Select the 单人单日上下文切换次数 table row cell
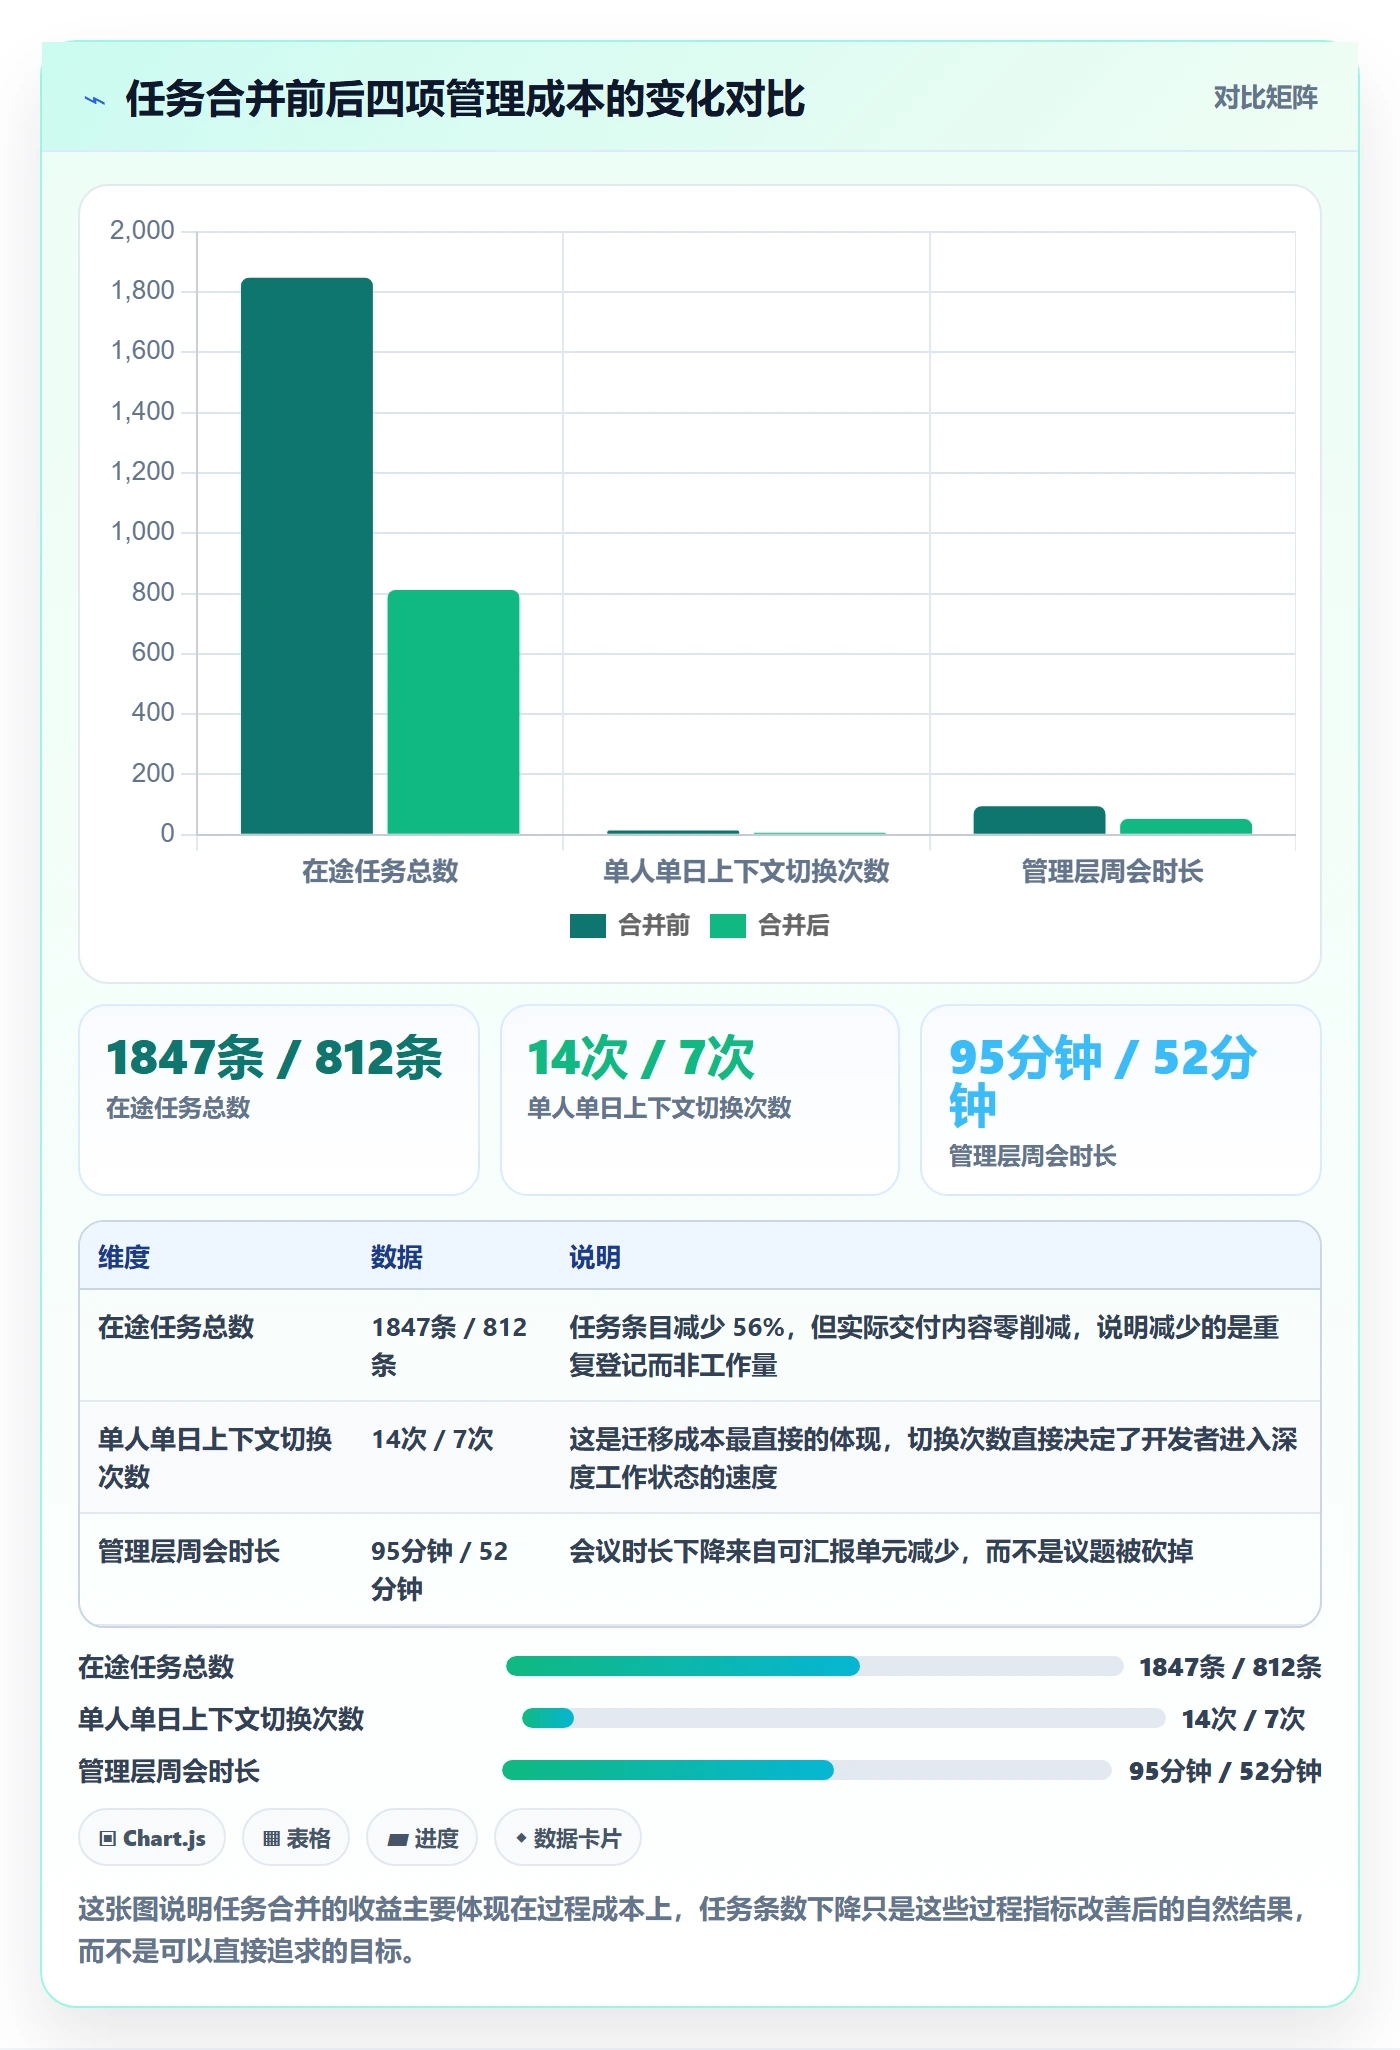The width and height of the screenshot is (1400, 2050). click(215, 1458)
